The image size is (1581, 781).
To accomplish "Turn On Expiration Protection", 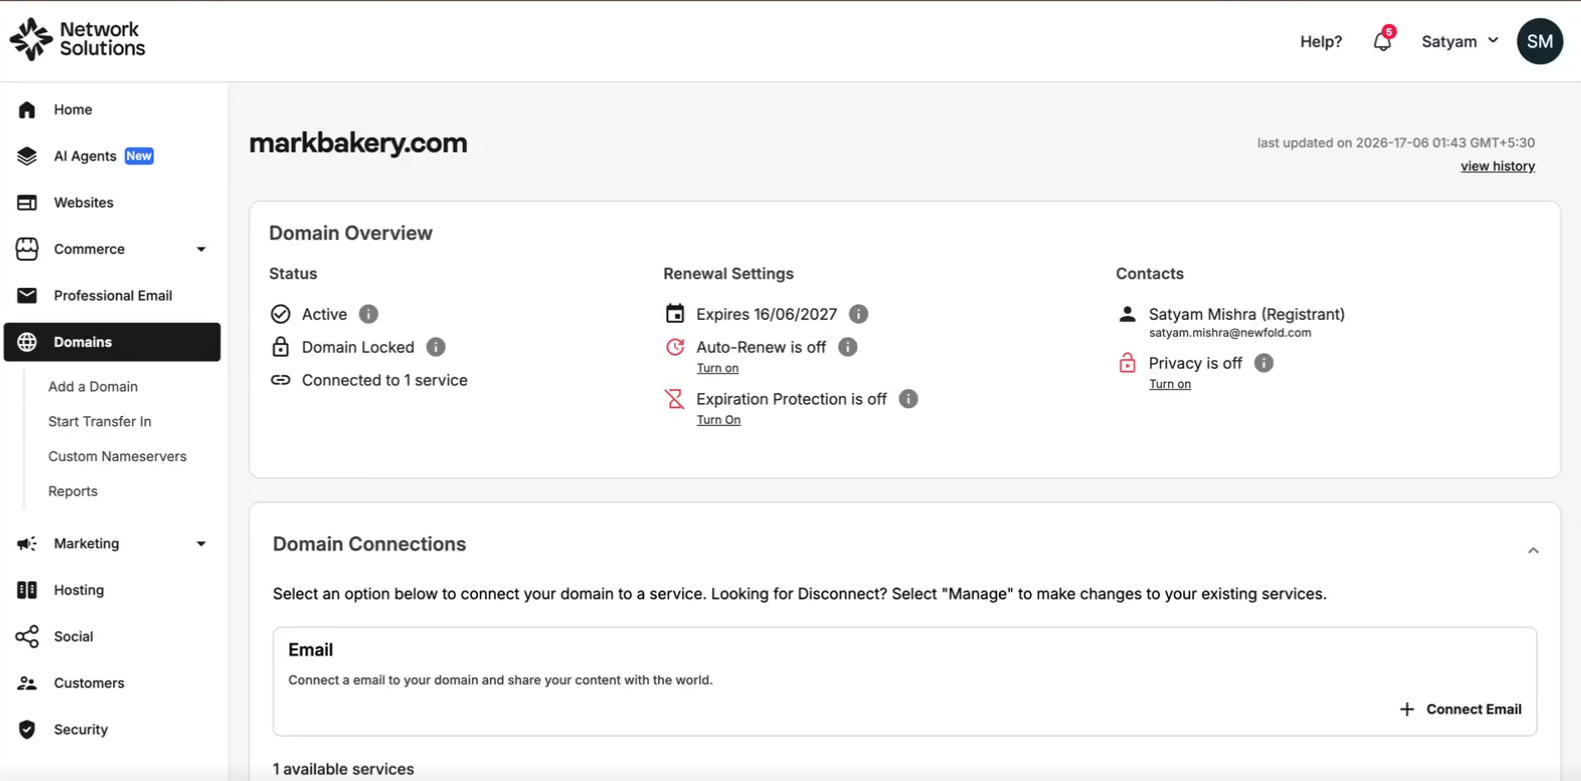I will click(718, 420).
